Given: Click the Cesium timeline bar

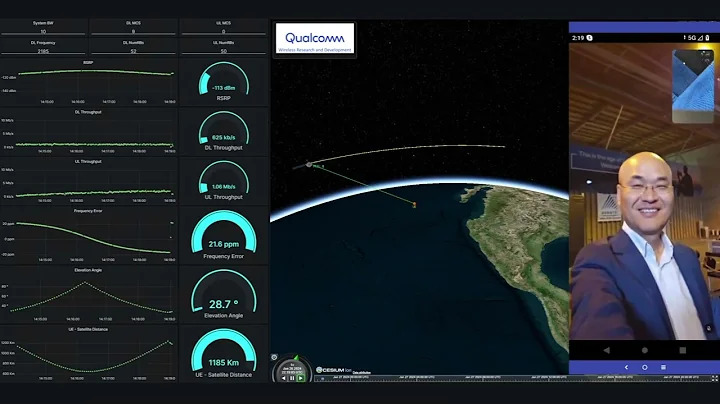Looking at the screenshot, I should click(512, 378).
